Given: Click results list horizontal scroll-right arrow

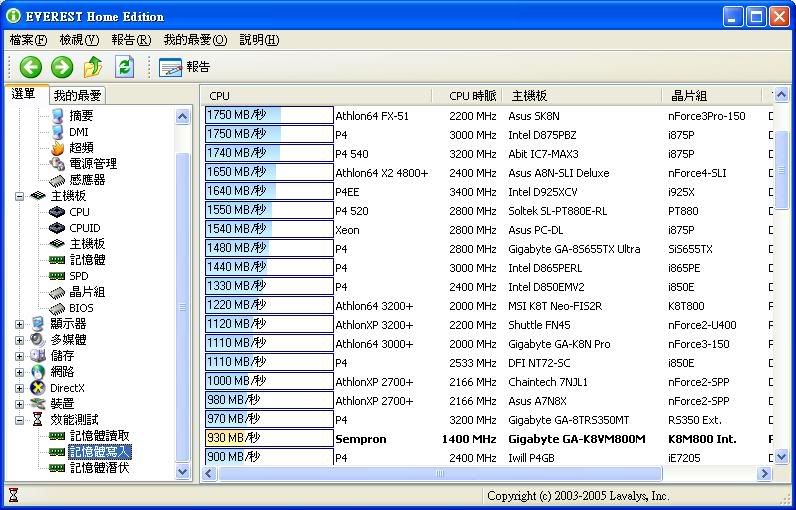Looking at the screenshot, I should click(x=764, y=474).
